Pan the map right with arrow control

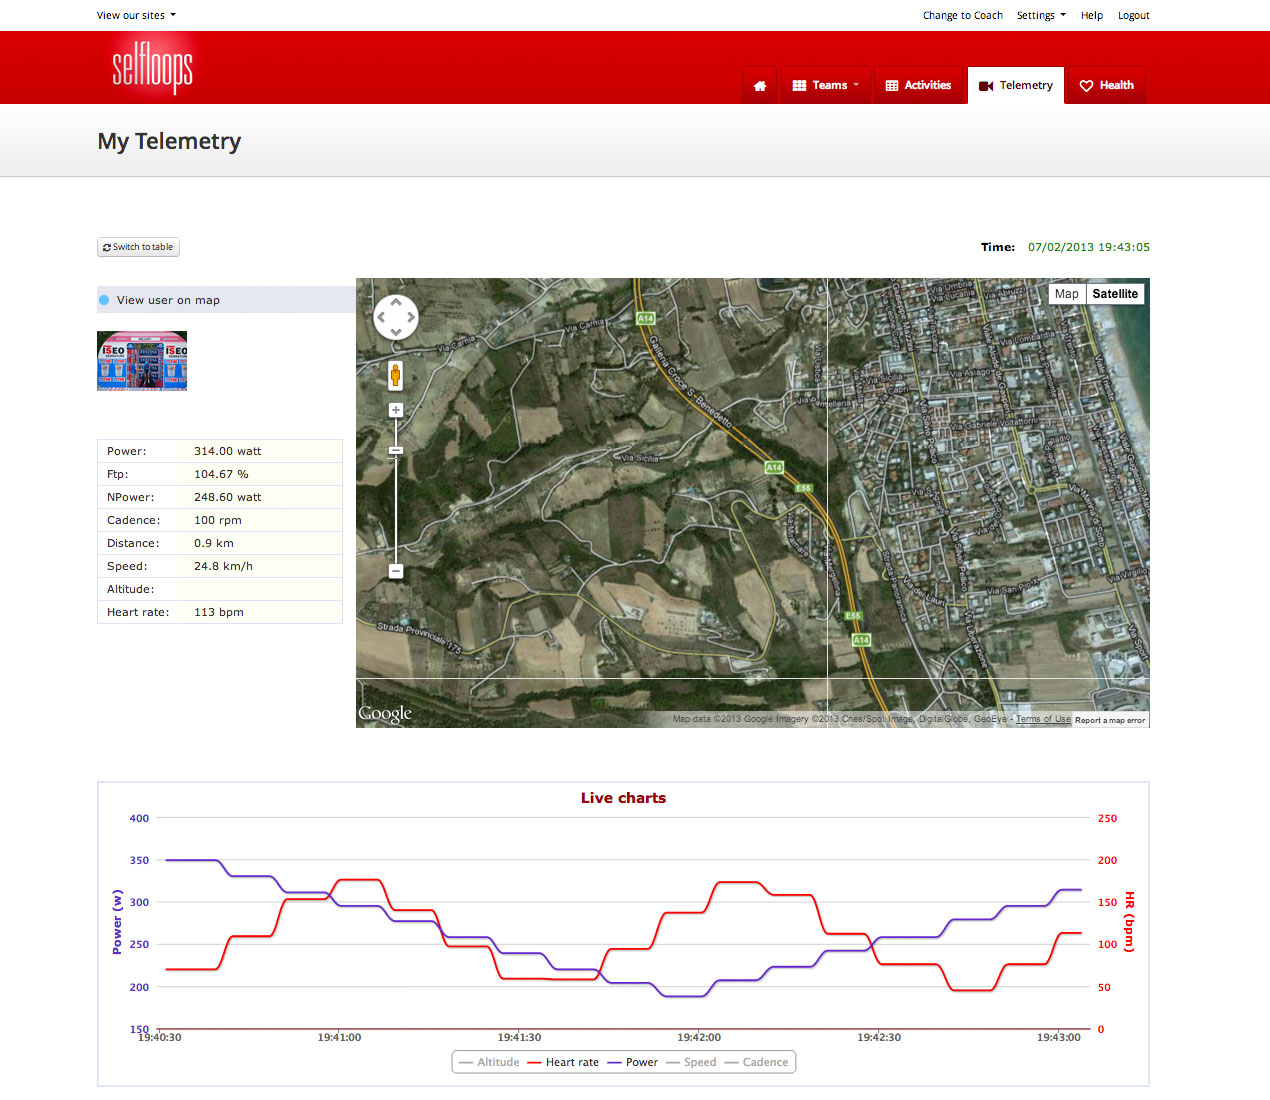[x=411, y=318]
